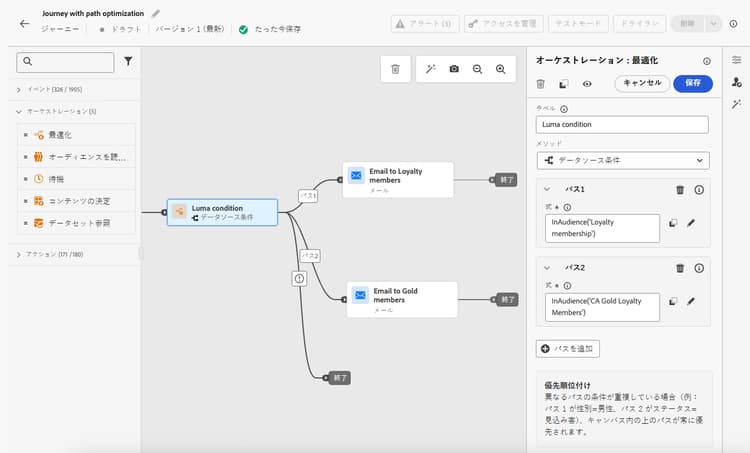The width and height of the screenshot is (750, 453).
Task: Collapse the パス1 section chevron
Action: point(547,189)
